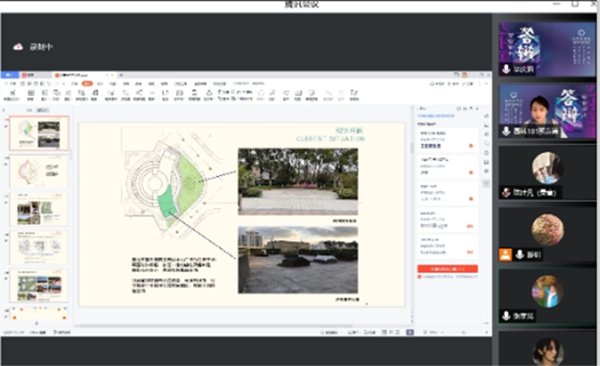Screen dimensions: 600x366
Task: Click the orange host badge on the participant tile
Action: [505, 255]
